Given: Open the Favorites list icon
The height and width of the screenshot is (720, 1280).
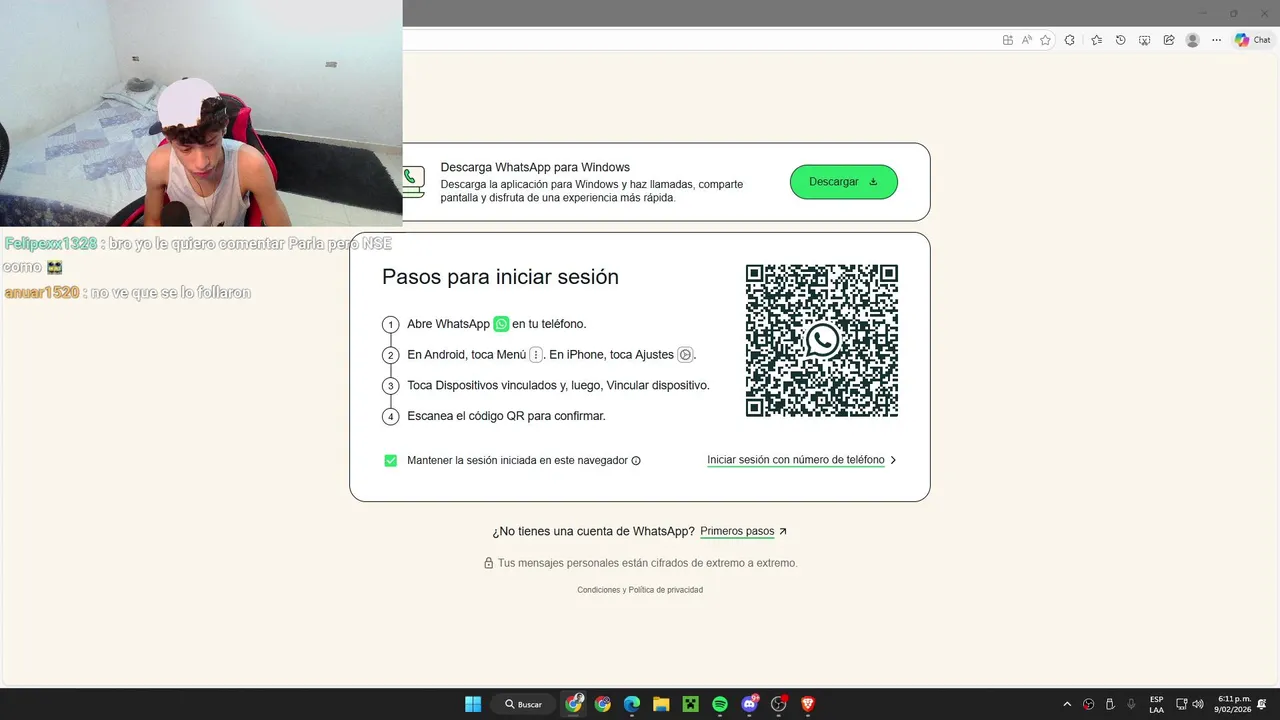Looking at the screenshot, I should [1096, 40].
